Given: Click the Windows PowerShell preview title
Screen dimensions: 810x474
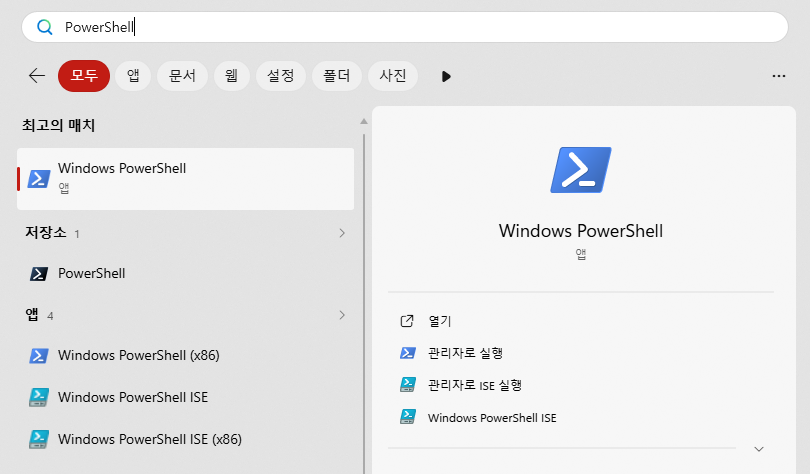Looking at the screenshot, I should [581, 231].
